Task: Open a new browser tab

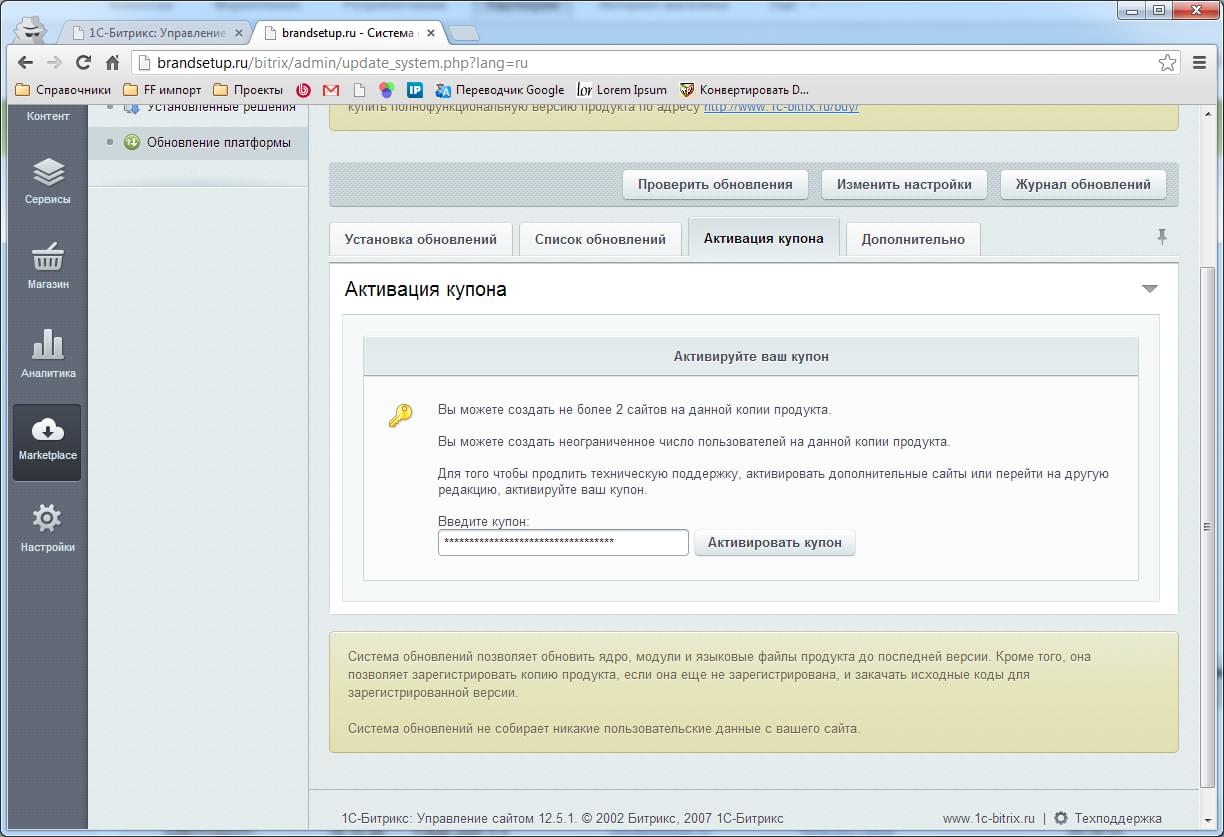Action: coord(463,33)
